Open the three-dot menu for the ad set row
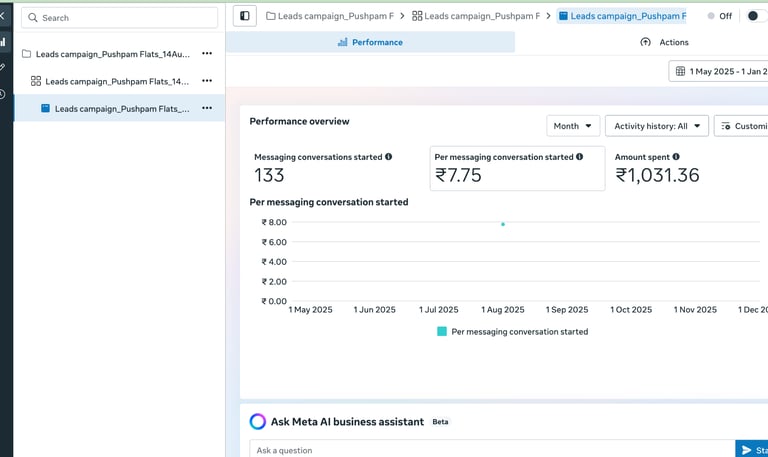This screenshot has height=457, width=768. coord(206,81)
